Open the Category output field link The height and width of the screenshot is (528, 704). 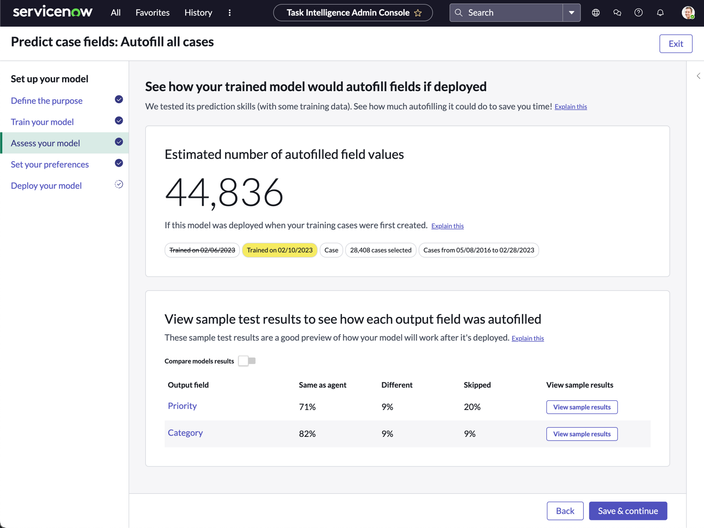(185, 433)
